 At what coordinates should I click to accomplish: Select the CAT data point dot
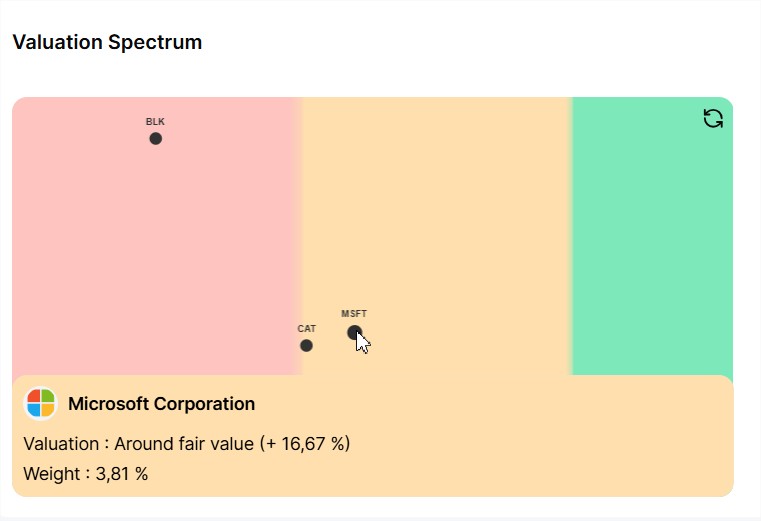pyautogui.click(x=306, y=346)
